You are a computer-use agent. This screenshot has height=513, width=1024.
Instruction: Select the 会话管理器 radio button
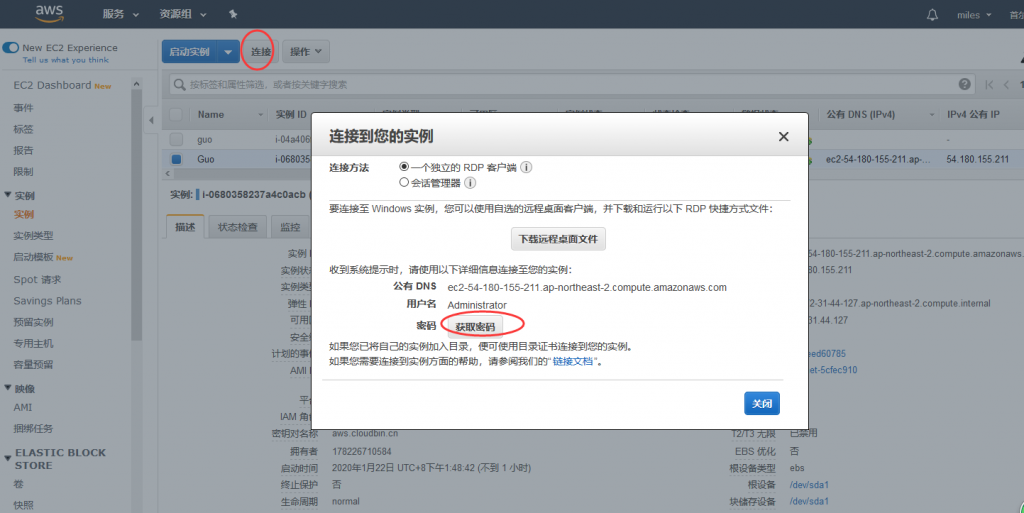coord(404,183)
